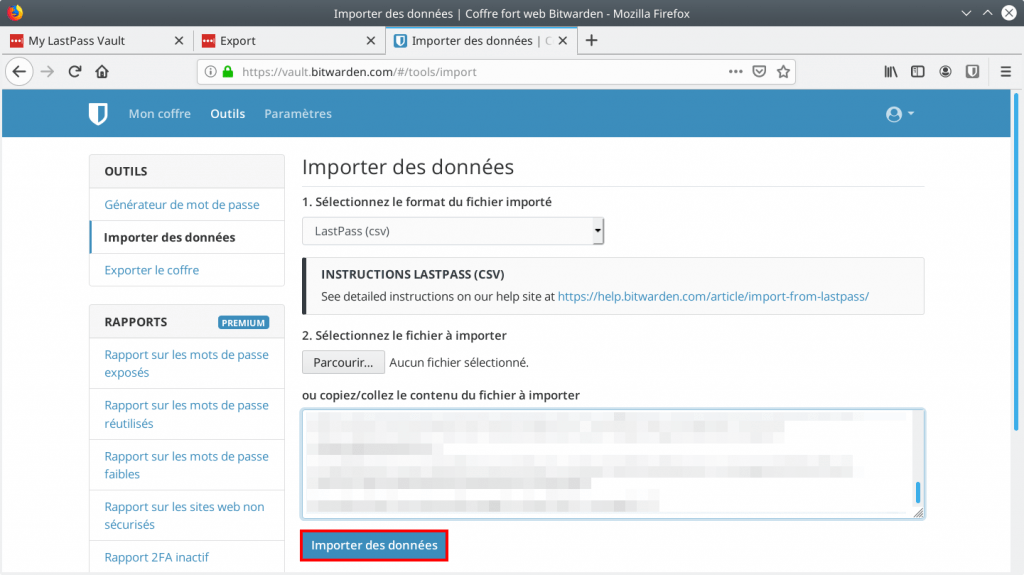Image resolution: width=1024 pixels, height=575 pixels.
Task: Open the LastPass (csv) format dropdown
Action: point(453,231)
